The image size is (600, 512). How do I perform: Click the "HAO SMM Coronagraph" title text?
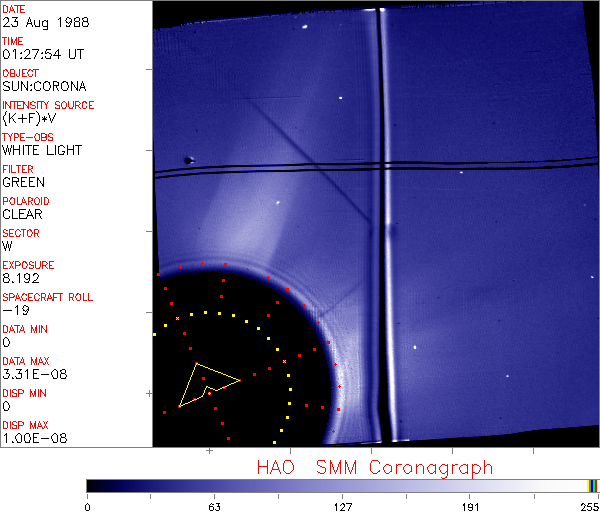[x=374, y=467]
